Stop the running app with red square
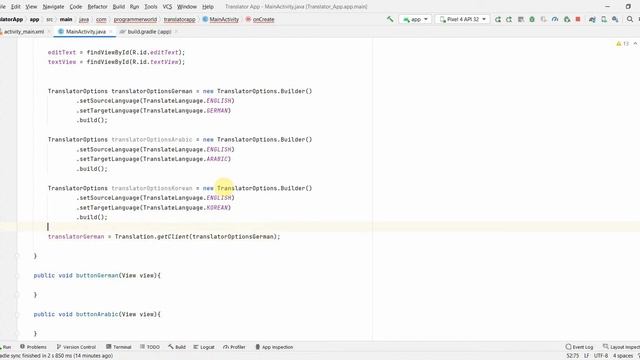 tap(578, 19)
